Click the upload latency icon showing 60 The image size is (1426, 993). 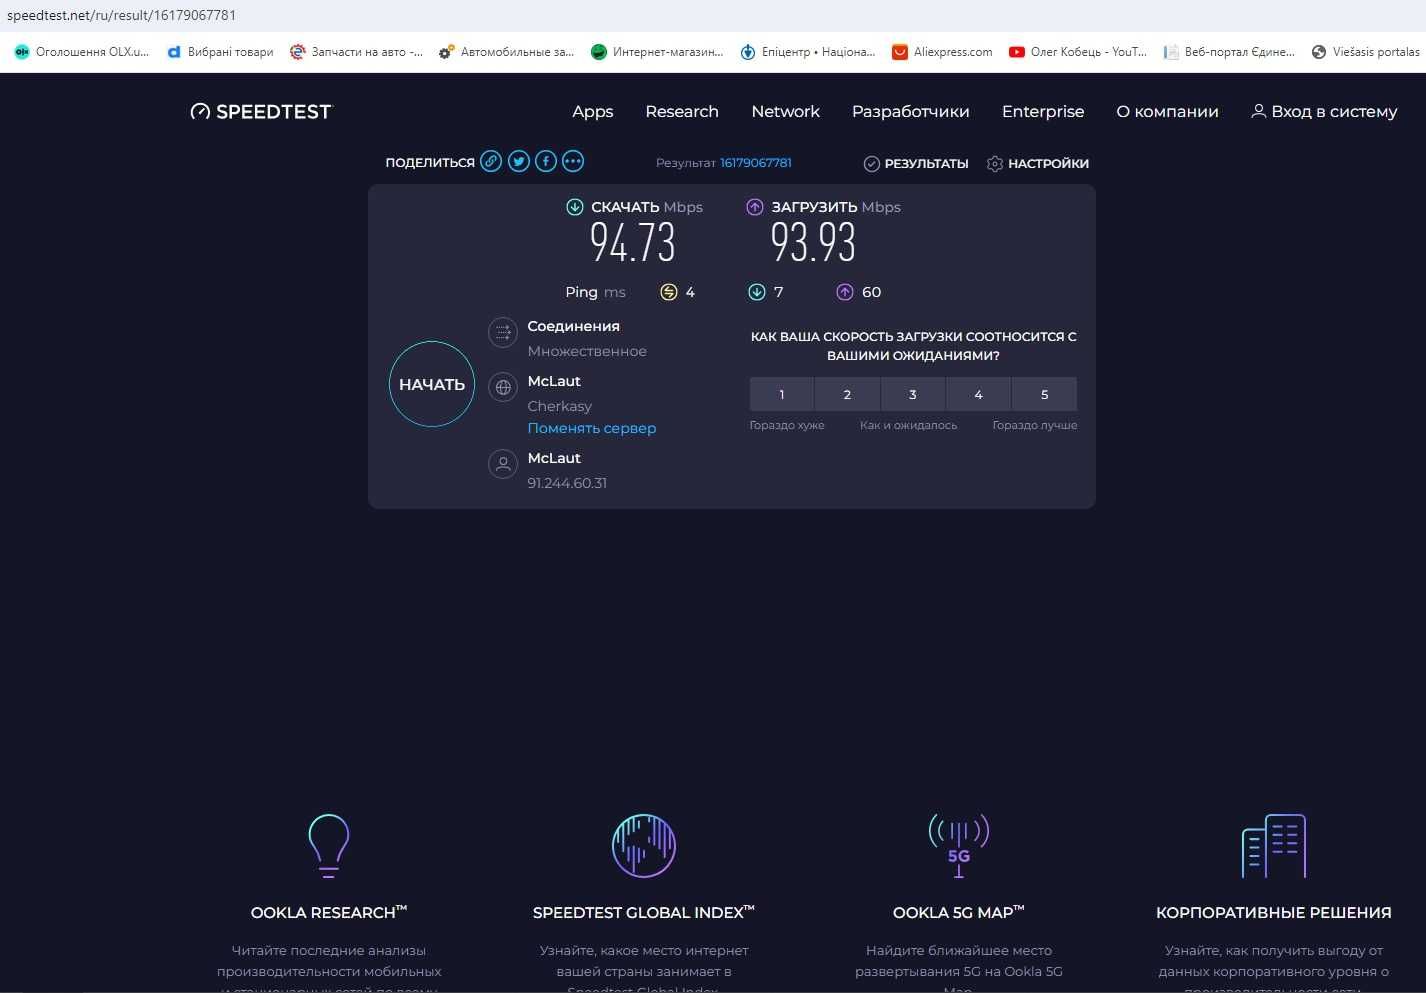(845, 292)
